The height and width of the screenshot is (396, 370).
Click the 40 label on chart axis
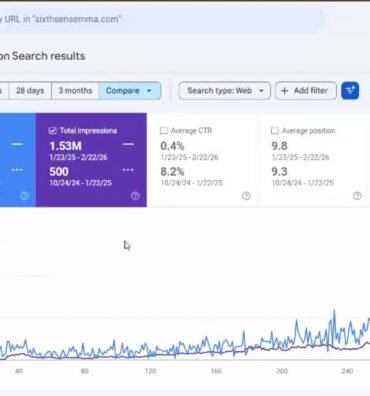[x=19, y=371]
